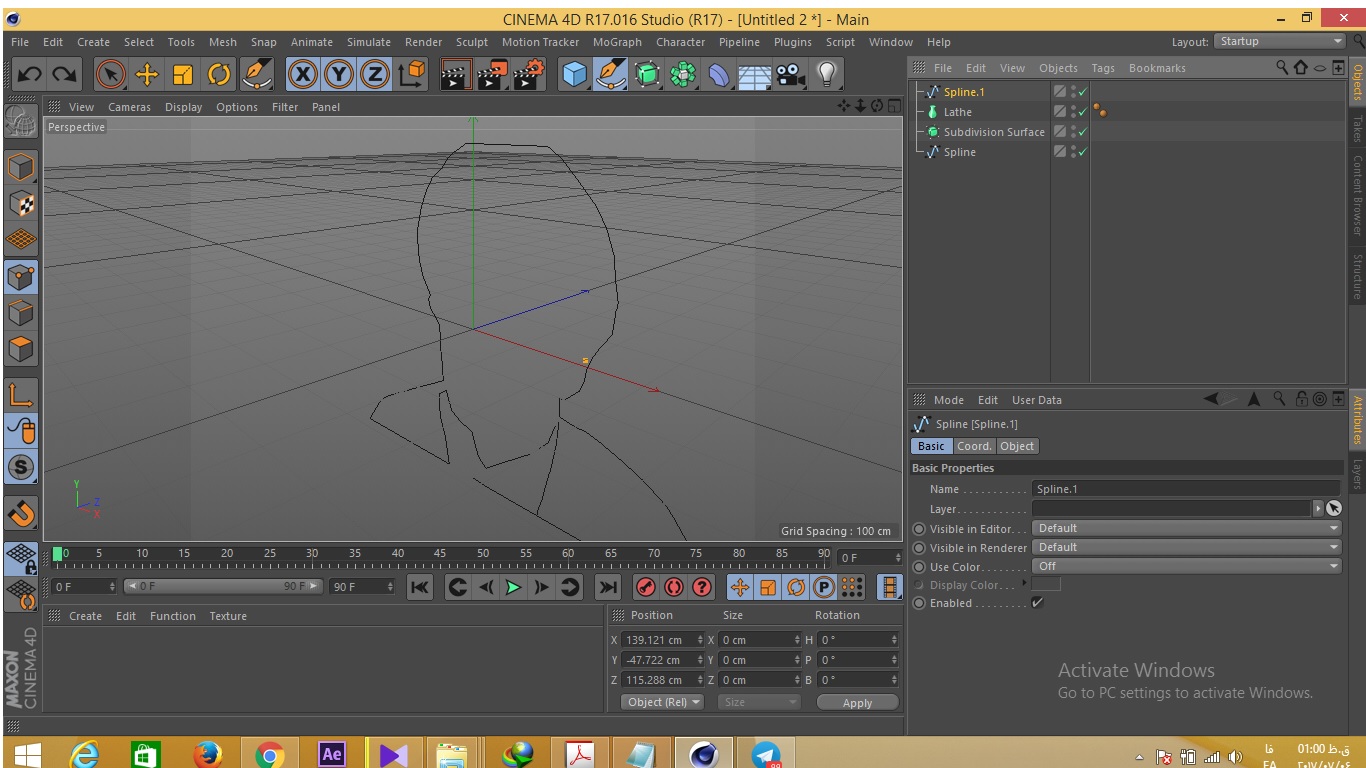The height and width of the screenshot is (768, 1366).
Task: Toggle the X-axis lock
Action: 303,74
